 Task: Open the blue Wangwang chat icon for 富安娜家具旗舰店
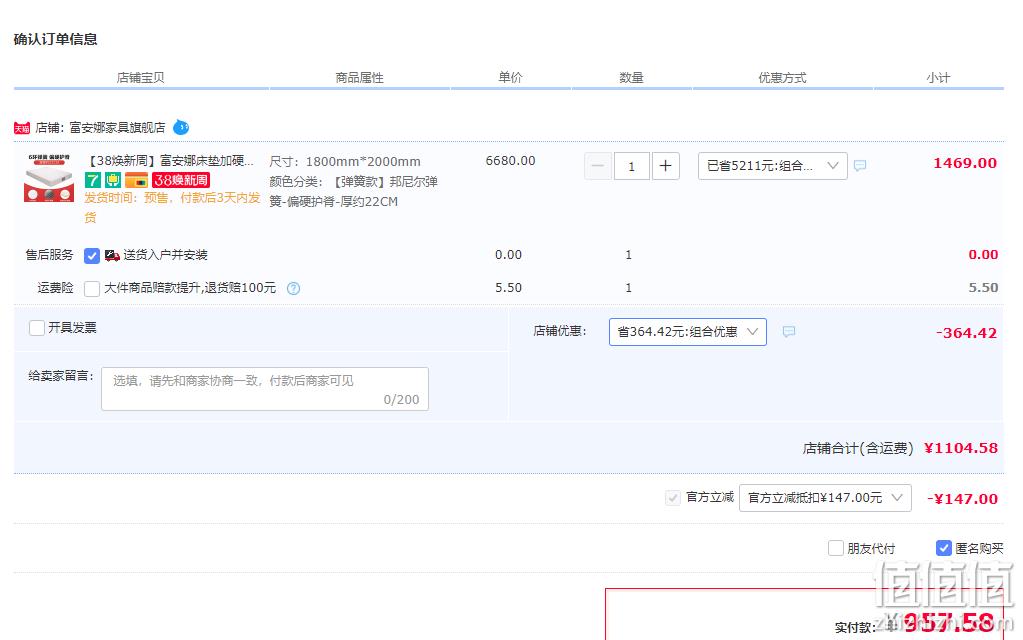click(181, 127)
